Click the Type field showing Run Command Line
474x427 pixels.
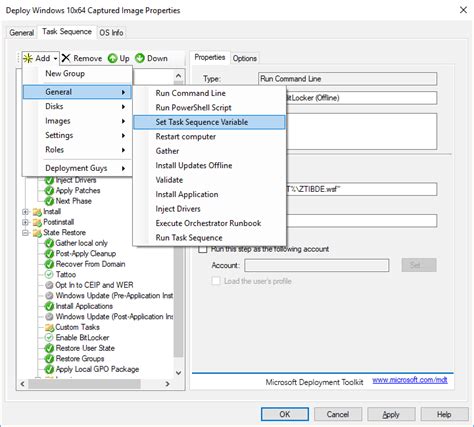pos(347,79)
